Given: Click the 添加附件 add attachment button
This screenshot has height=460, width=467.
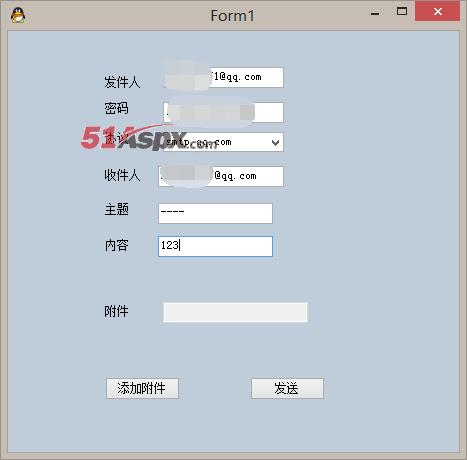Looking at the screenshot, I should (142, 388).
